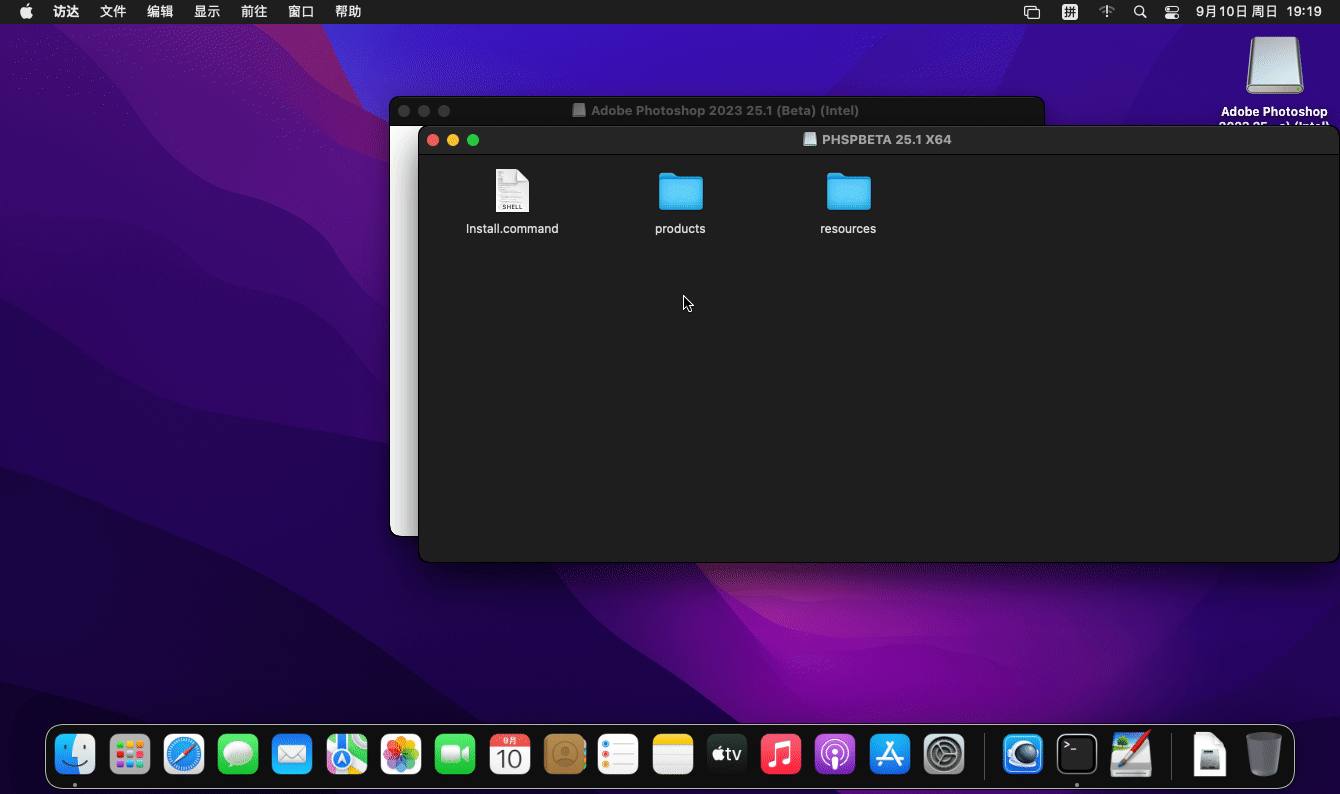Open the 窗口 menu

point(301,12)
